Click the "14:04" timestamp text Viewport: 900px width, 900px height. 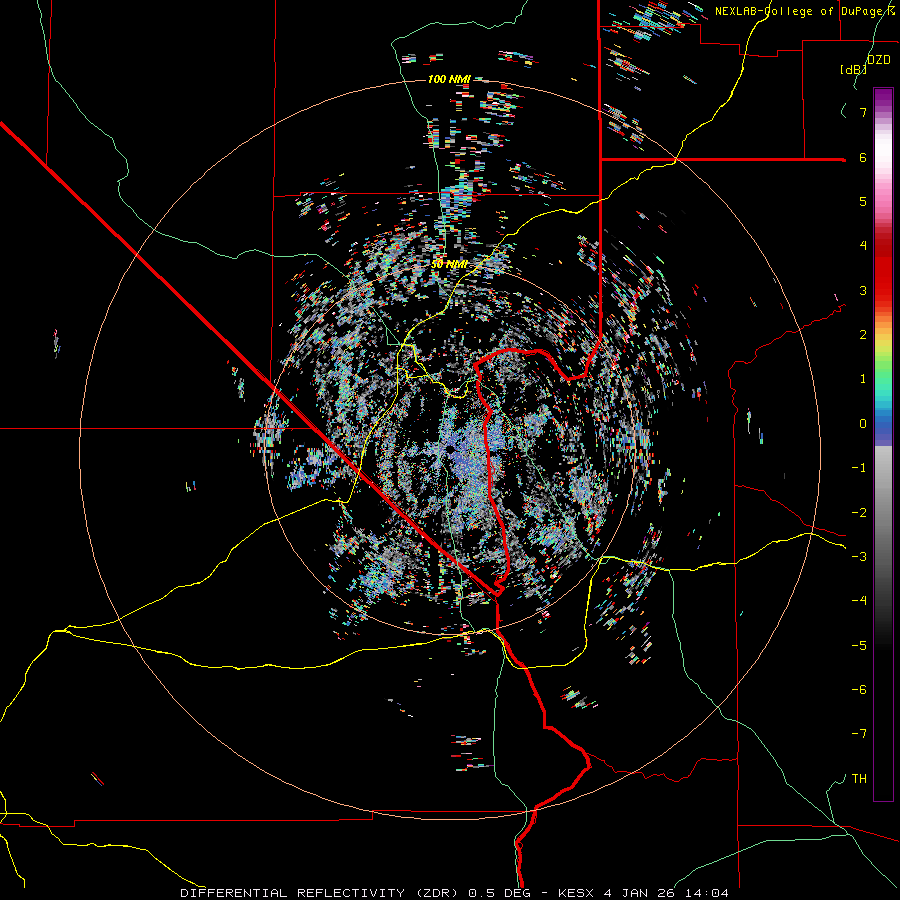[707, 893]
